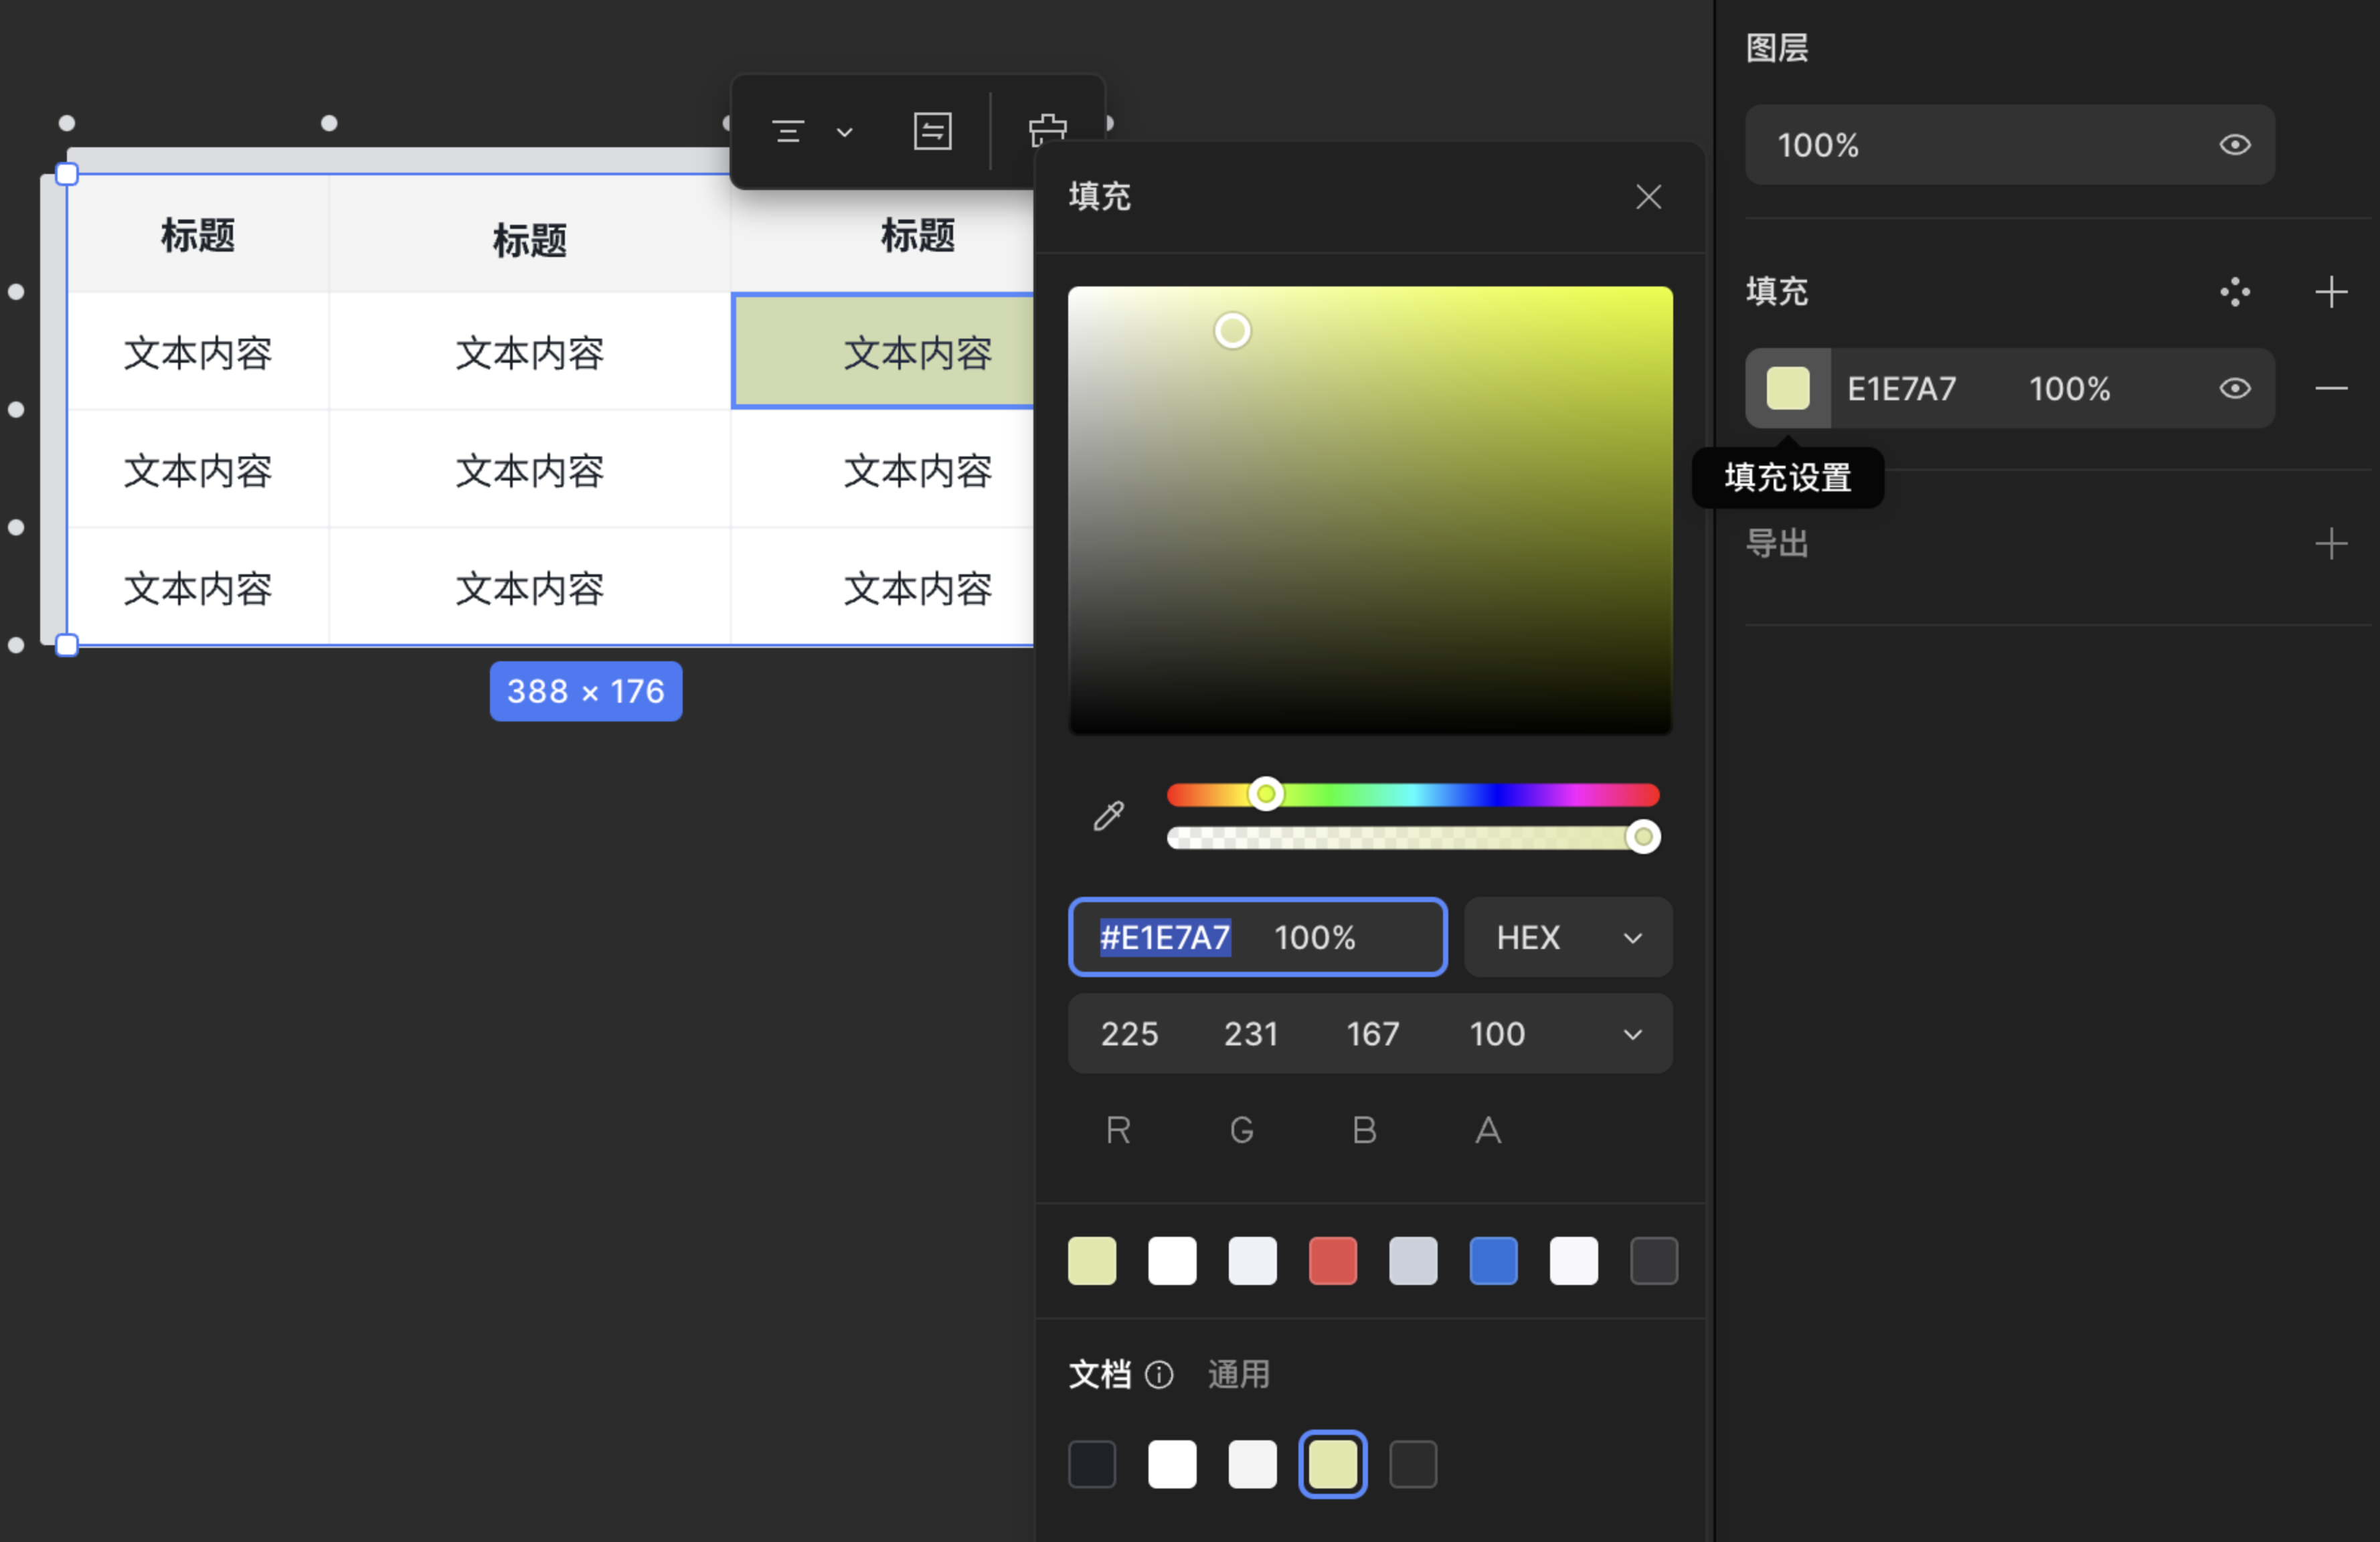The image size is (2380, 1542).
Task: Click the R value 225 field
Action: pos(1129,1034)
